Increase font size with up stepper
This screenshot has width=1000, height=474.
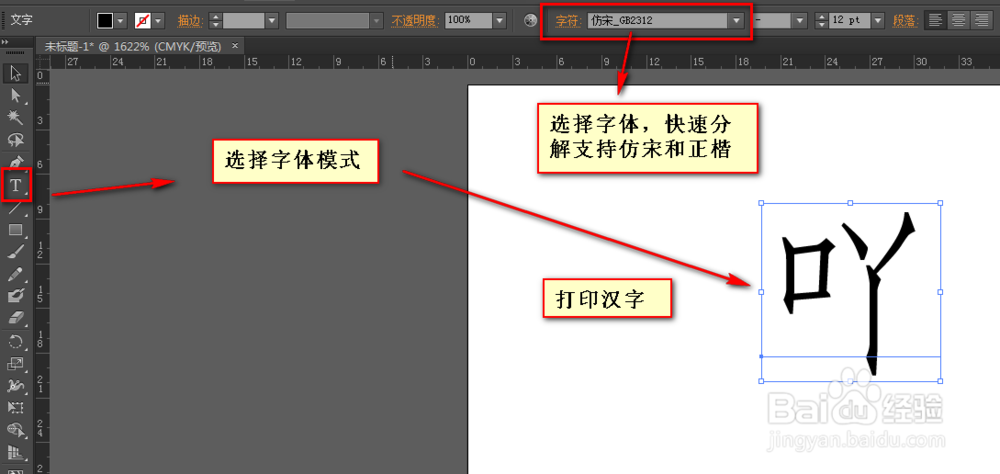click(822, 17)
